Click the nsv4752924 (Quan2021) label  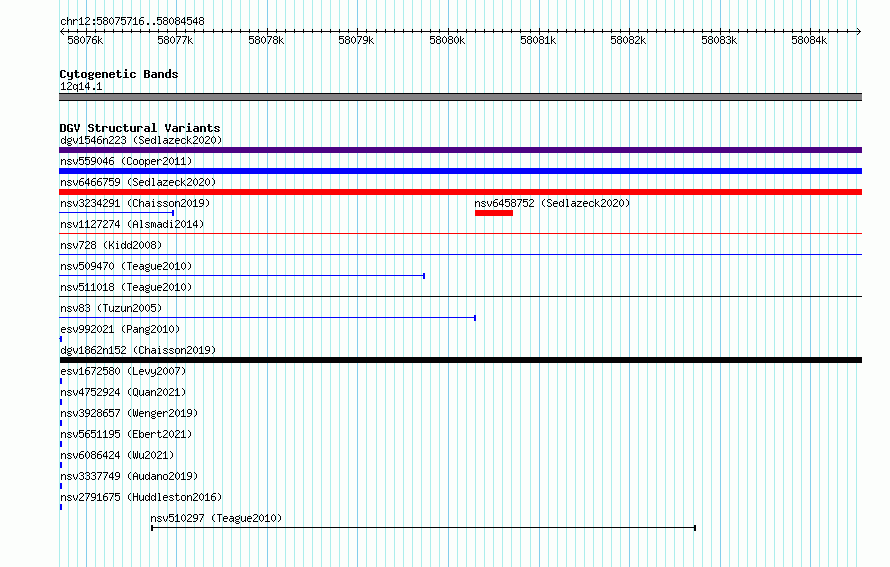(x=123, y=392)
